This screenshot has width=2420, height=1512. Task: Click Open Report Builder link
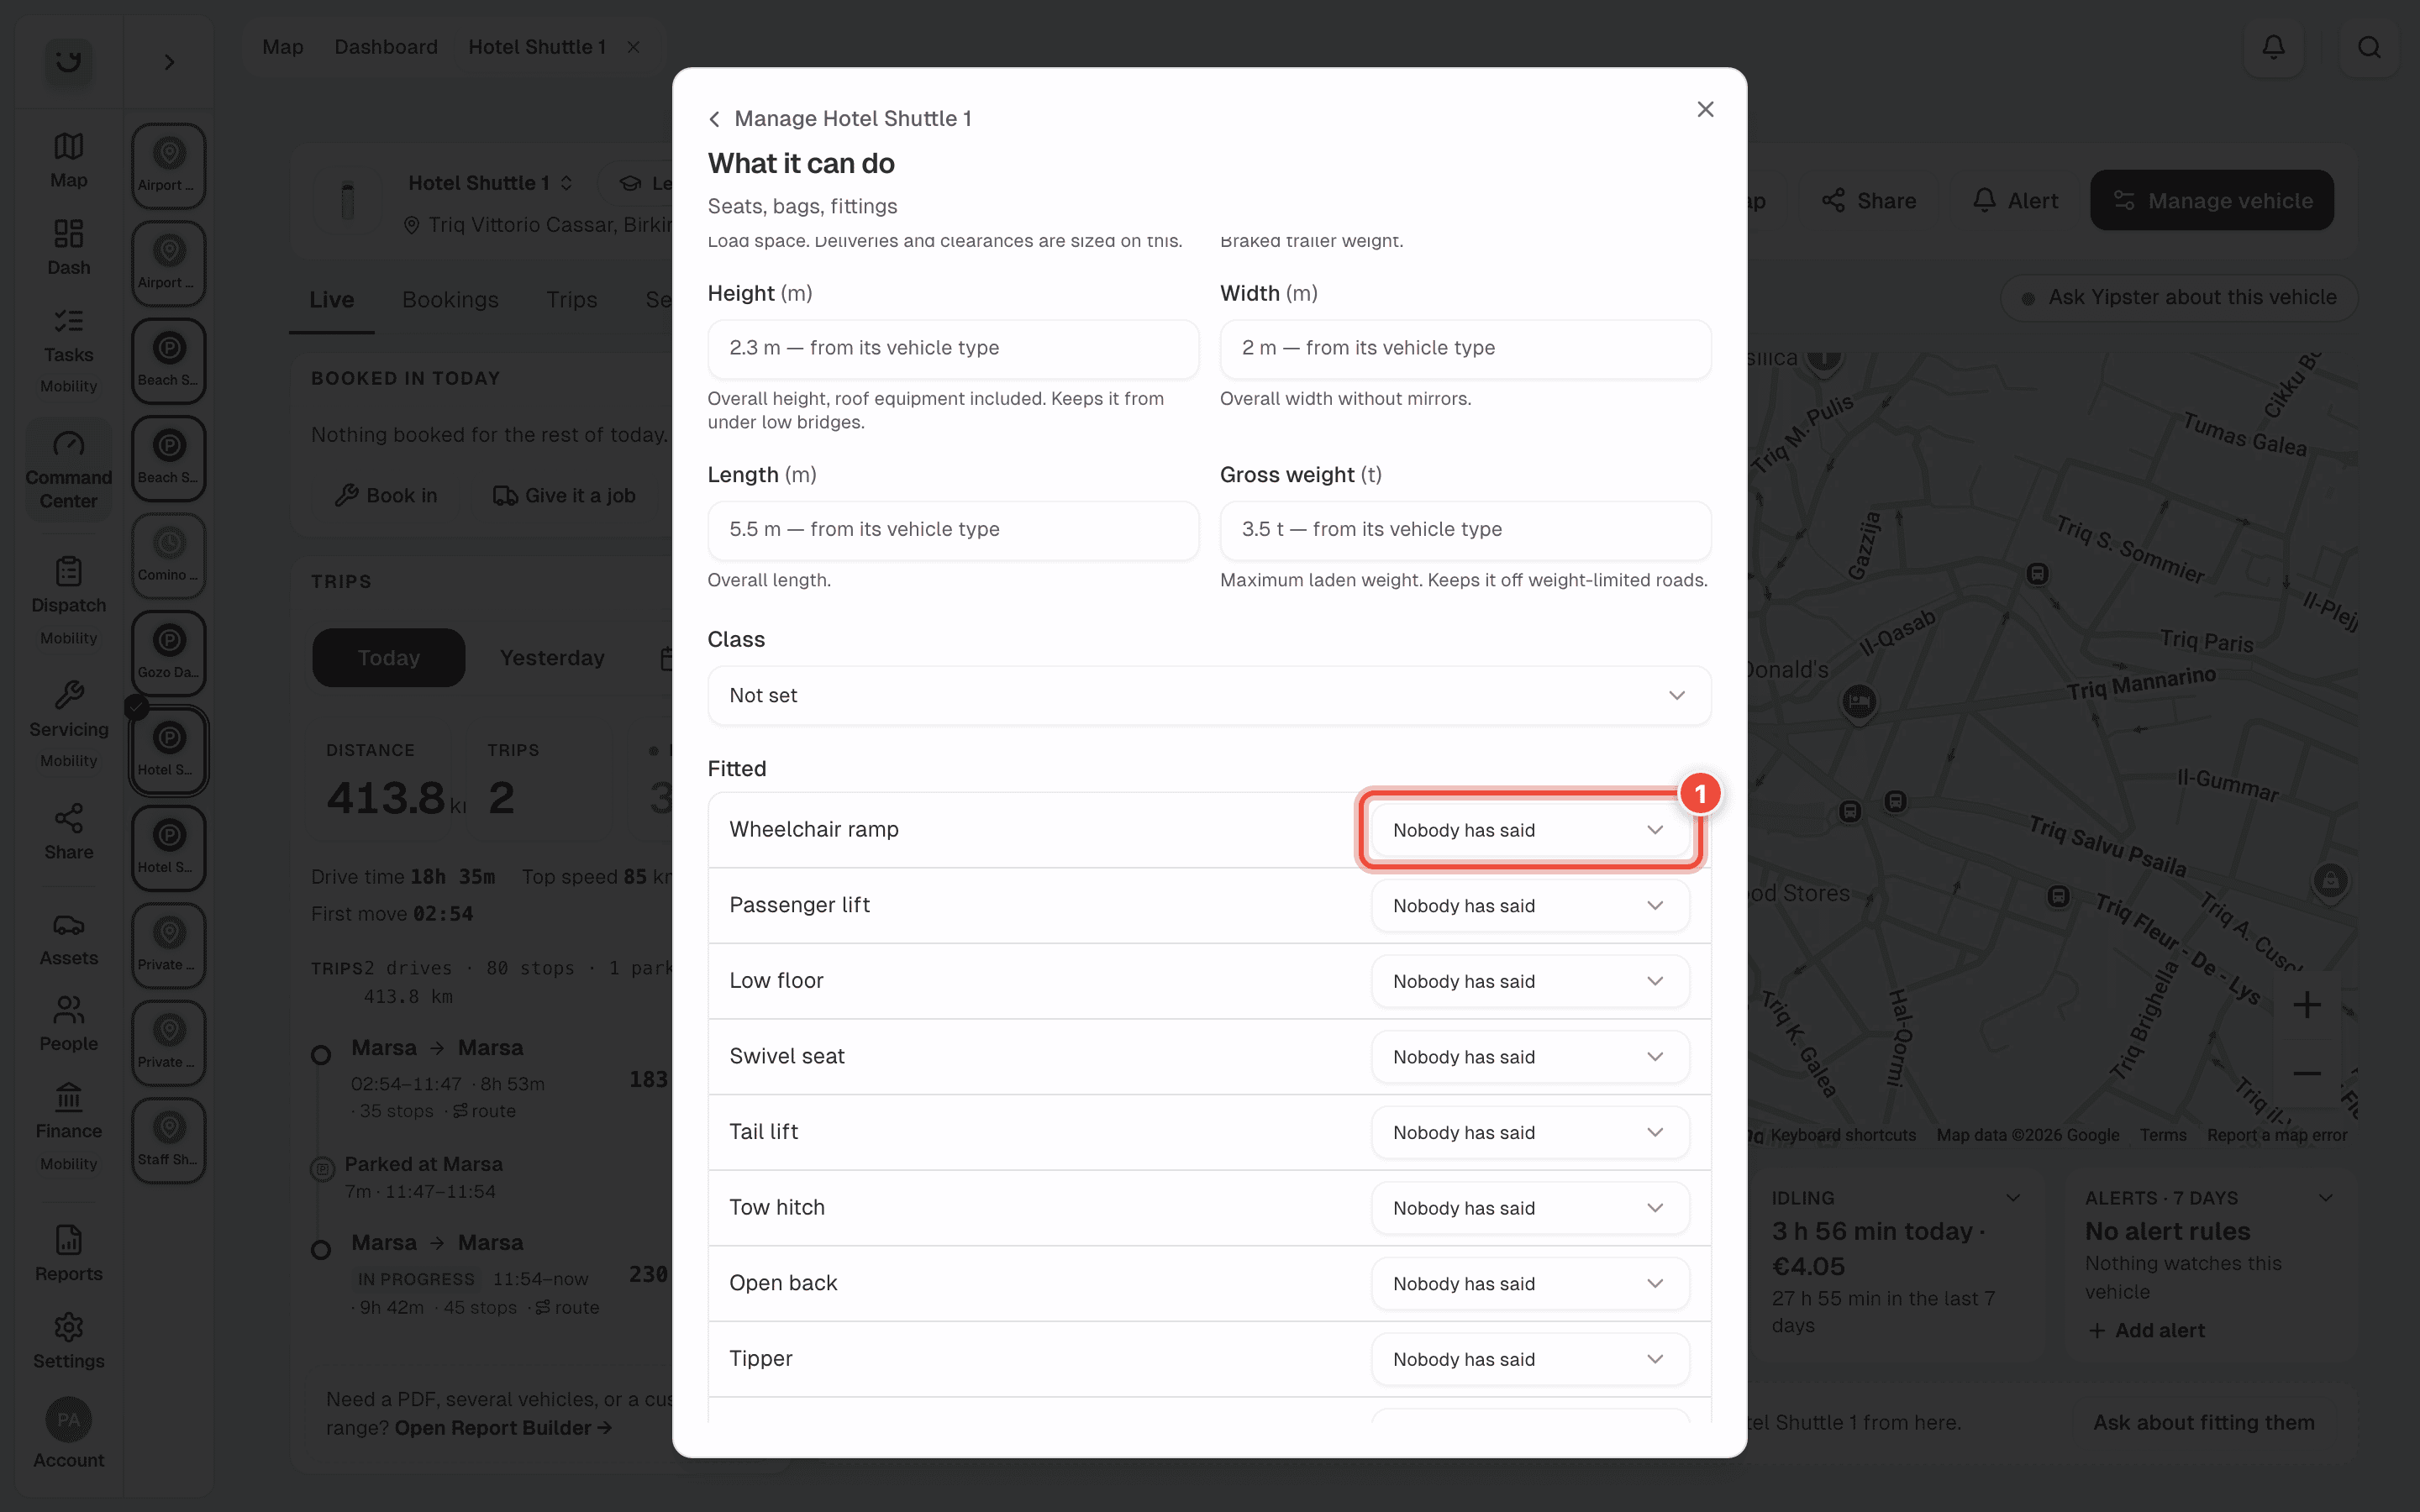(x=503, y=1428)
